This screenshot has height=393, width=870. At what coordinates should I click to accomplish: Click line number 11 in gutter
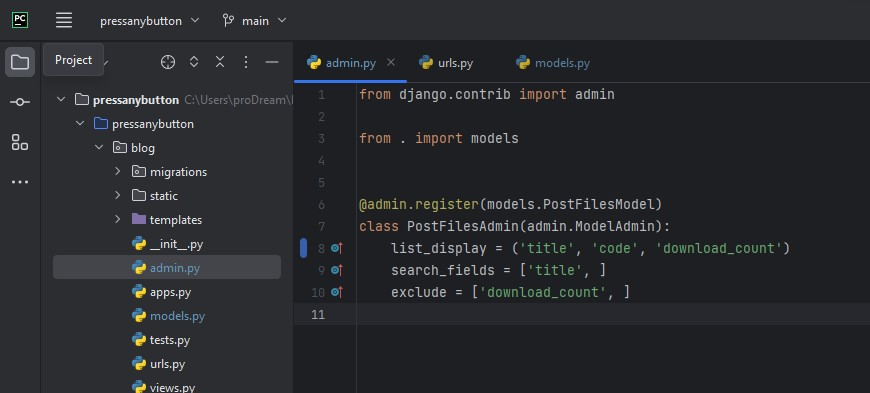[318, 315]
